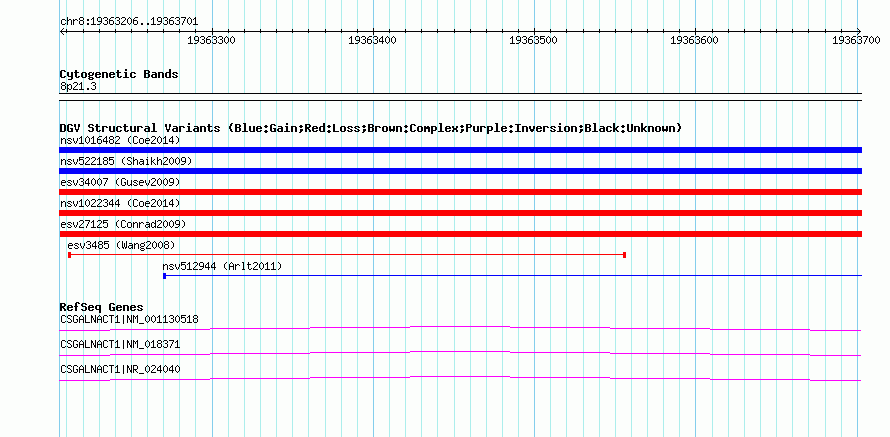The width and height of the screenshot is (890, 437).
Task: Open variant label esv34007 (Gusev2009)
Action: click(x=120, y=182)
